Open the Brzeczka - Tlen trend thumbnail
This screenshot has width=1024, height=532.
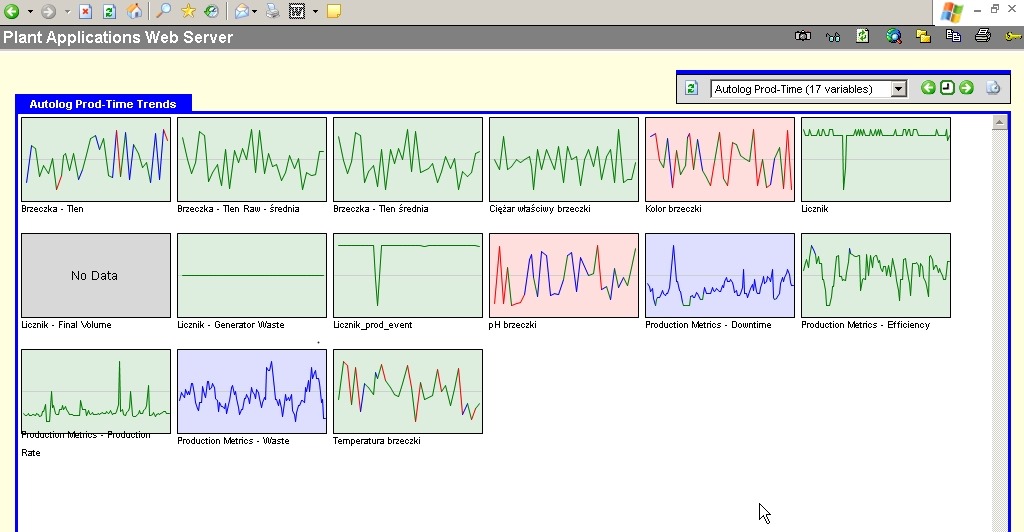tap(96, 159)
